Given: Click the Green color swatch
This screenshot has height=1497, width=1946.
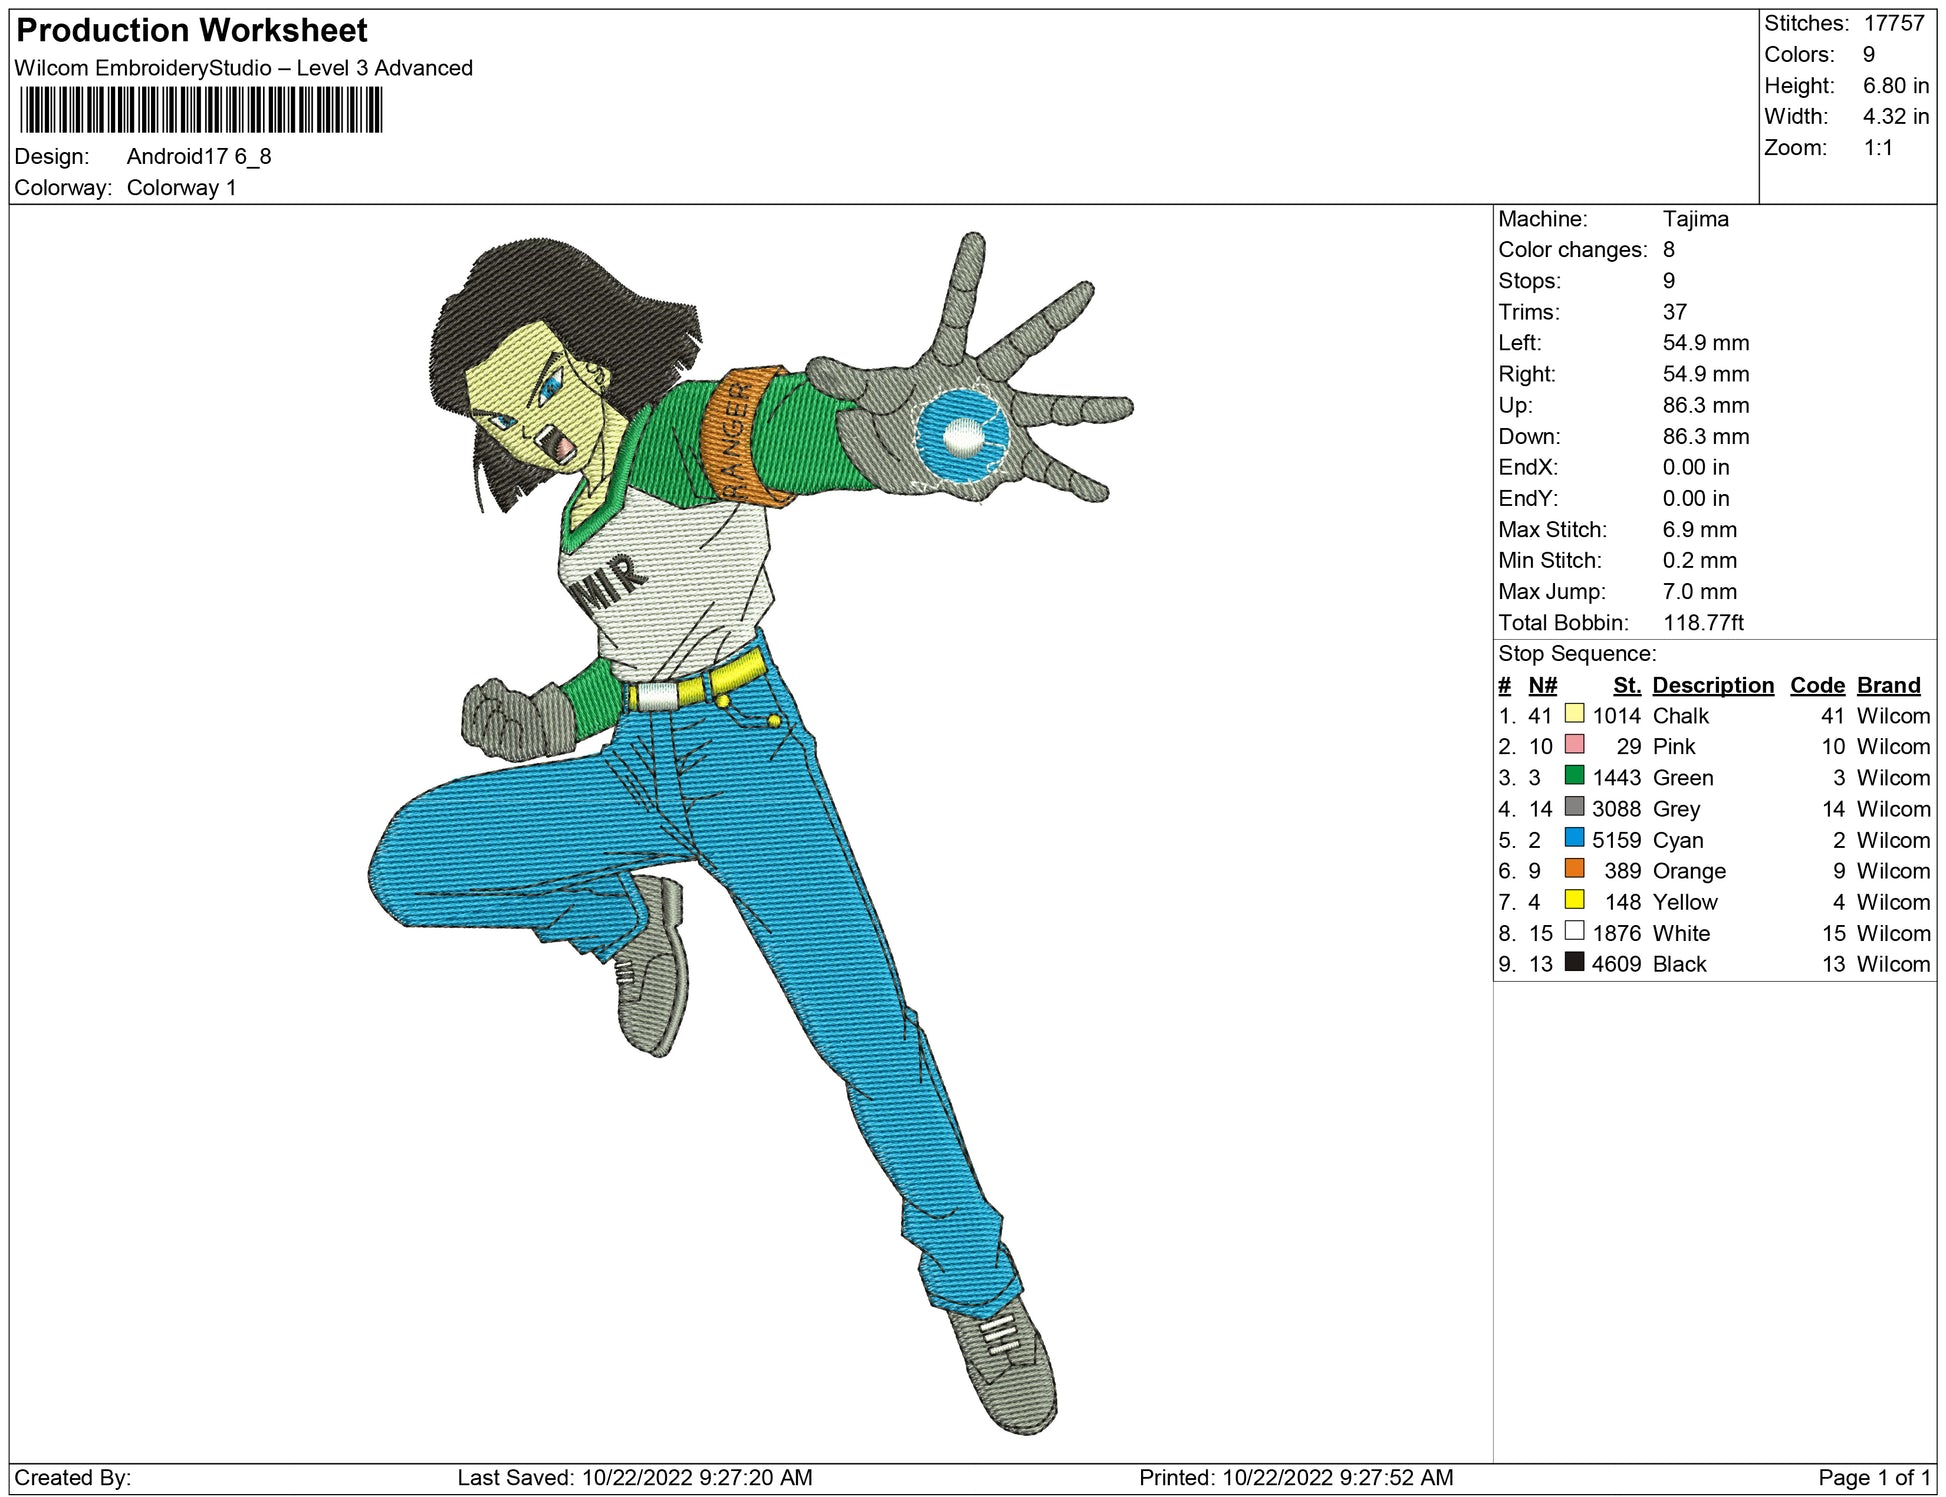Looking at the screenshot, I should pyautogui.click(x=1574, y=775).
